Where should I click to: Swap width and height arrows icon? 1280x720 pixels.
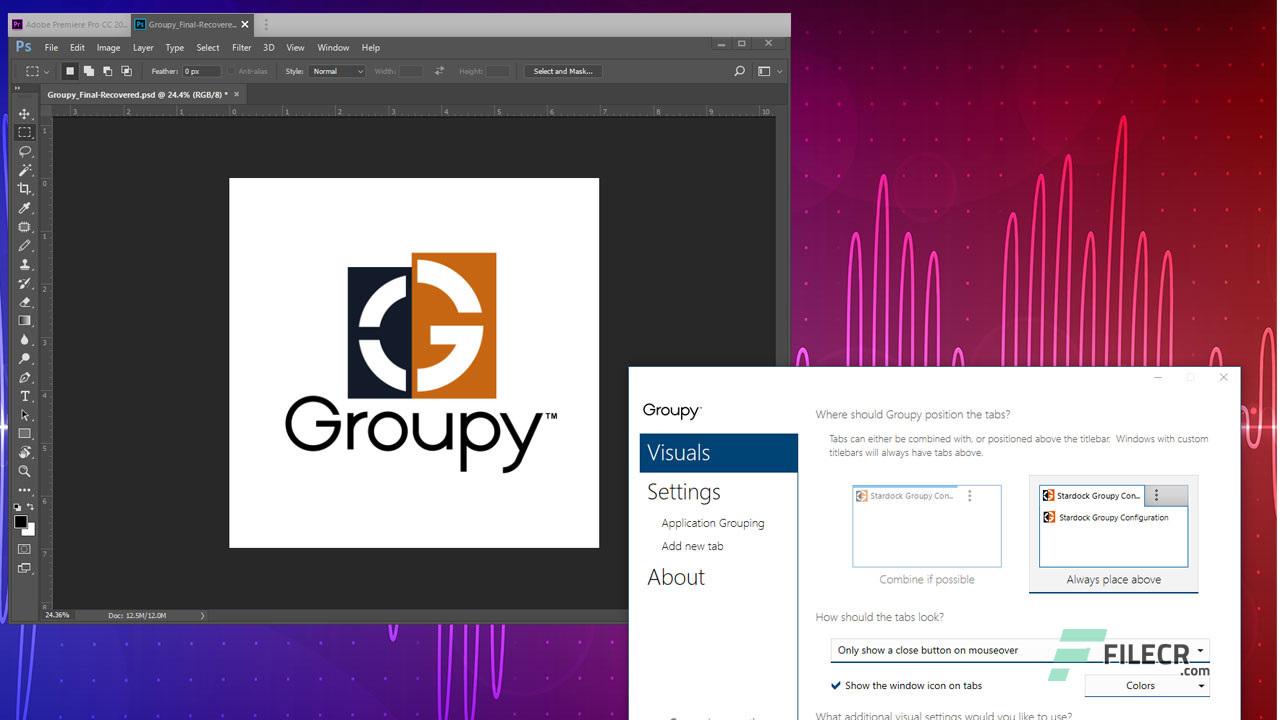coord(439,71)
